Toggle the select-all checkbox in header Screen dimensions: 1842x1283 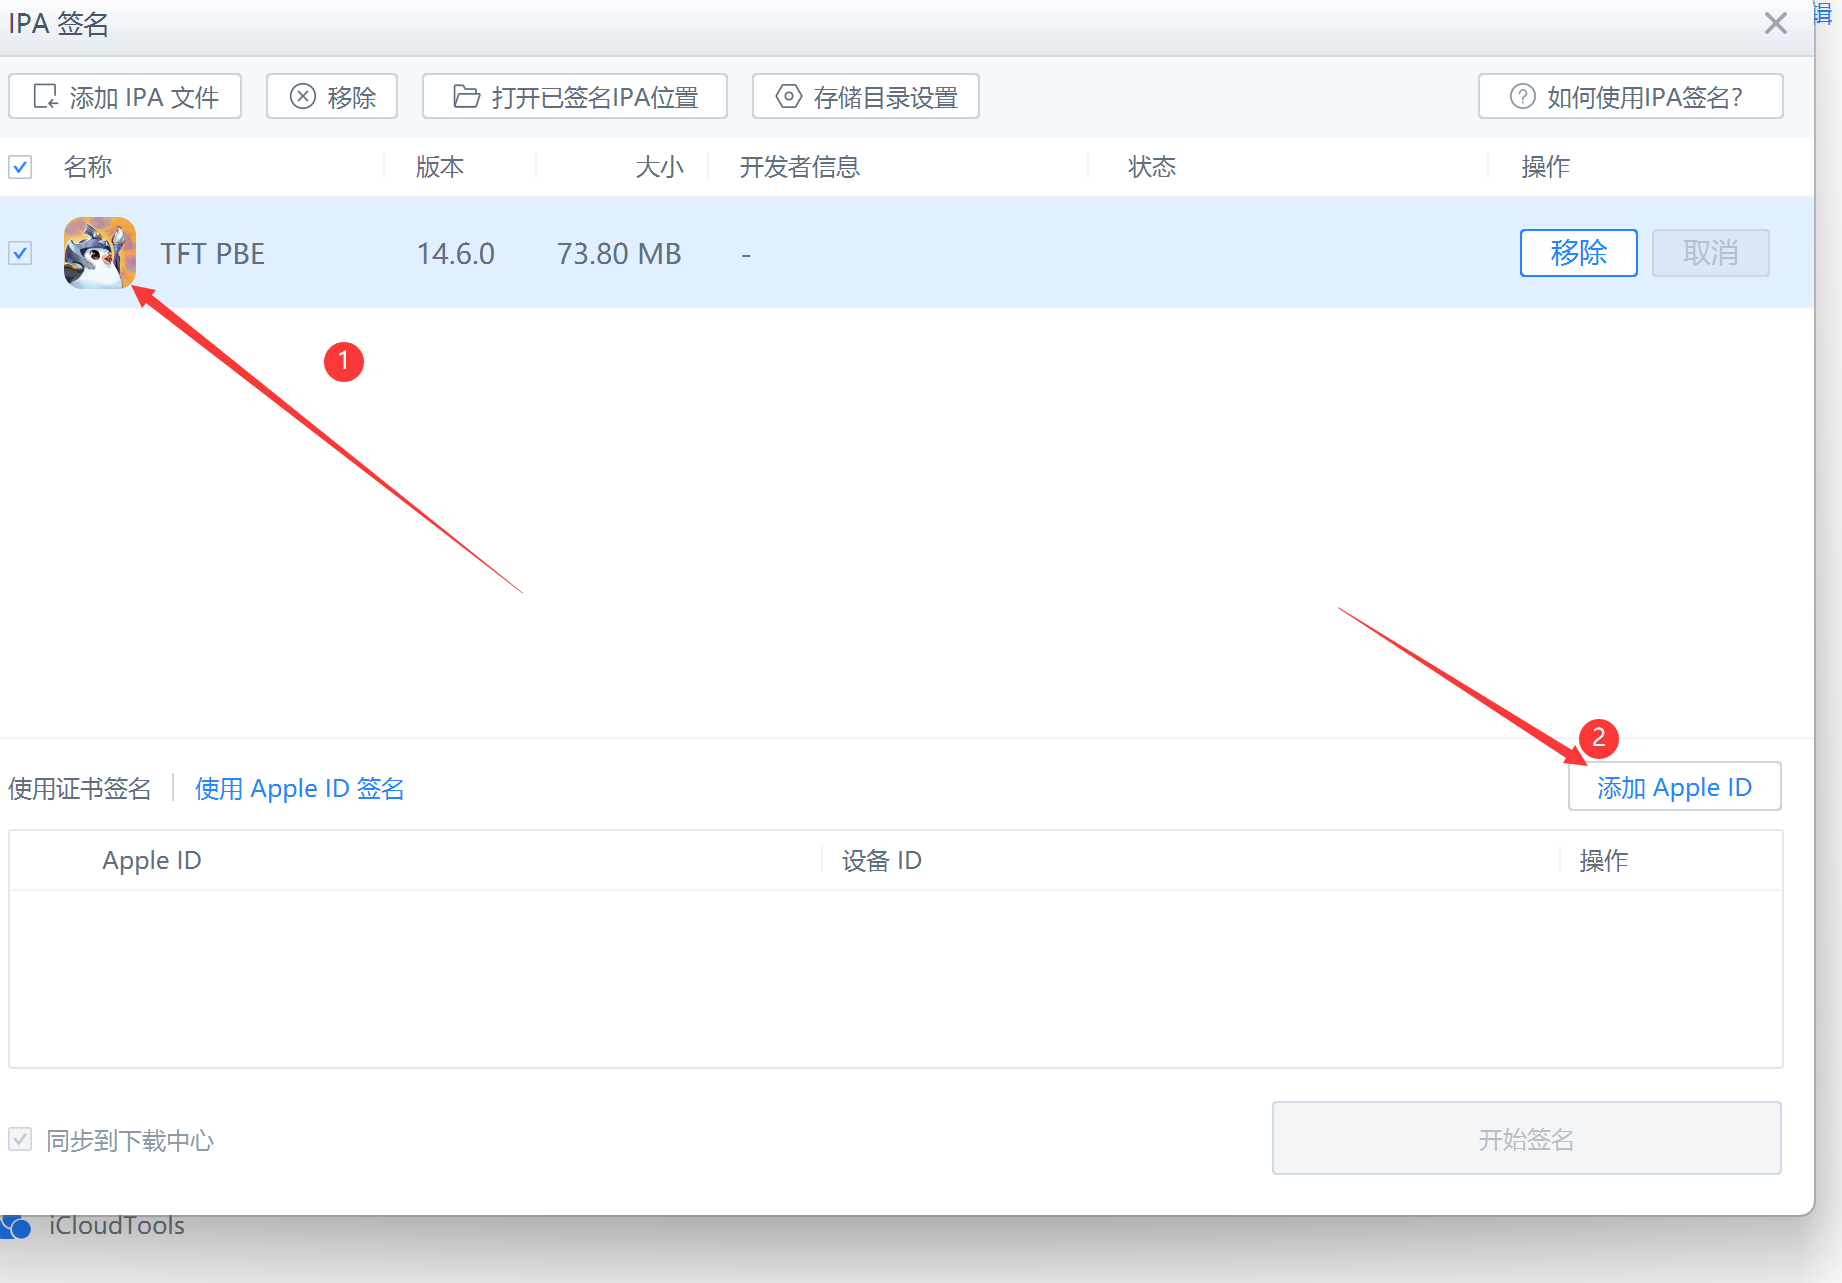[21, 167]
